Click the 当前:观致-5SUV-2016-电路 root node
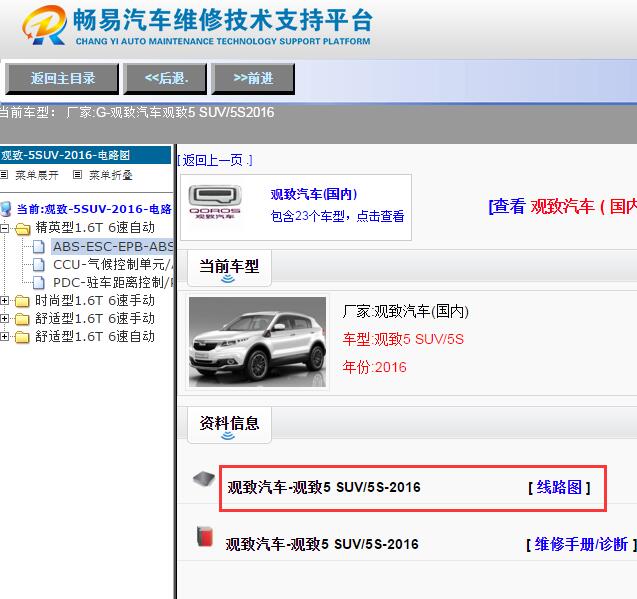This screenshot has height=599, width=637. [x=94, y=209]
